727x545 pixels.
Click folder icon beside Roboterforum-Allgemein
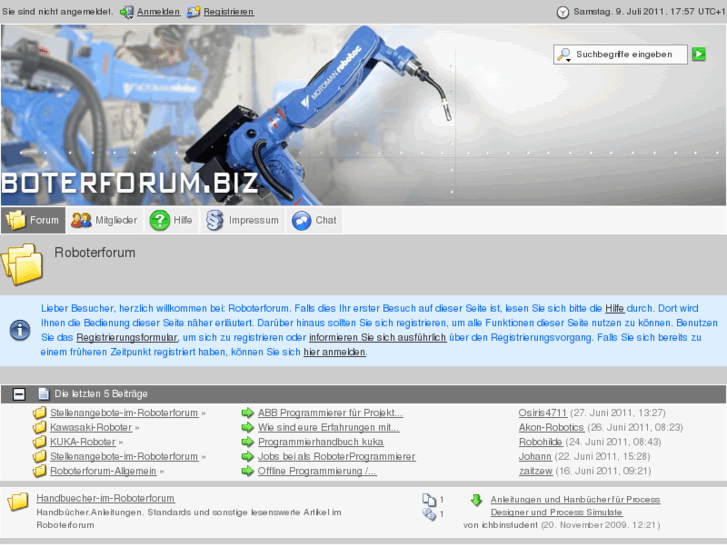pyautogui.click(x=39, y=471)
